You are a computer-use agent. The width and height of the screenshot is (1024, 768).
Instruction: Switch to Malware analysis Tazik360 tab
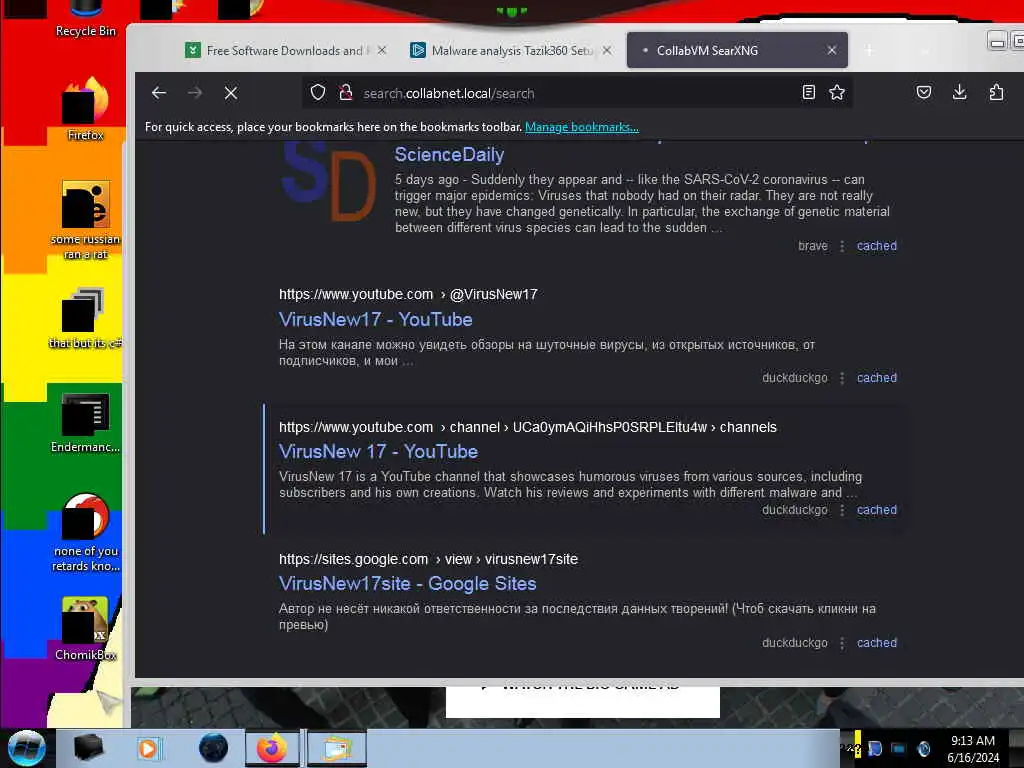pyautogui.click(x=511, y=50)
